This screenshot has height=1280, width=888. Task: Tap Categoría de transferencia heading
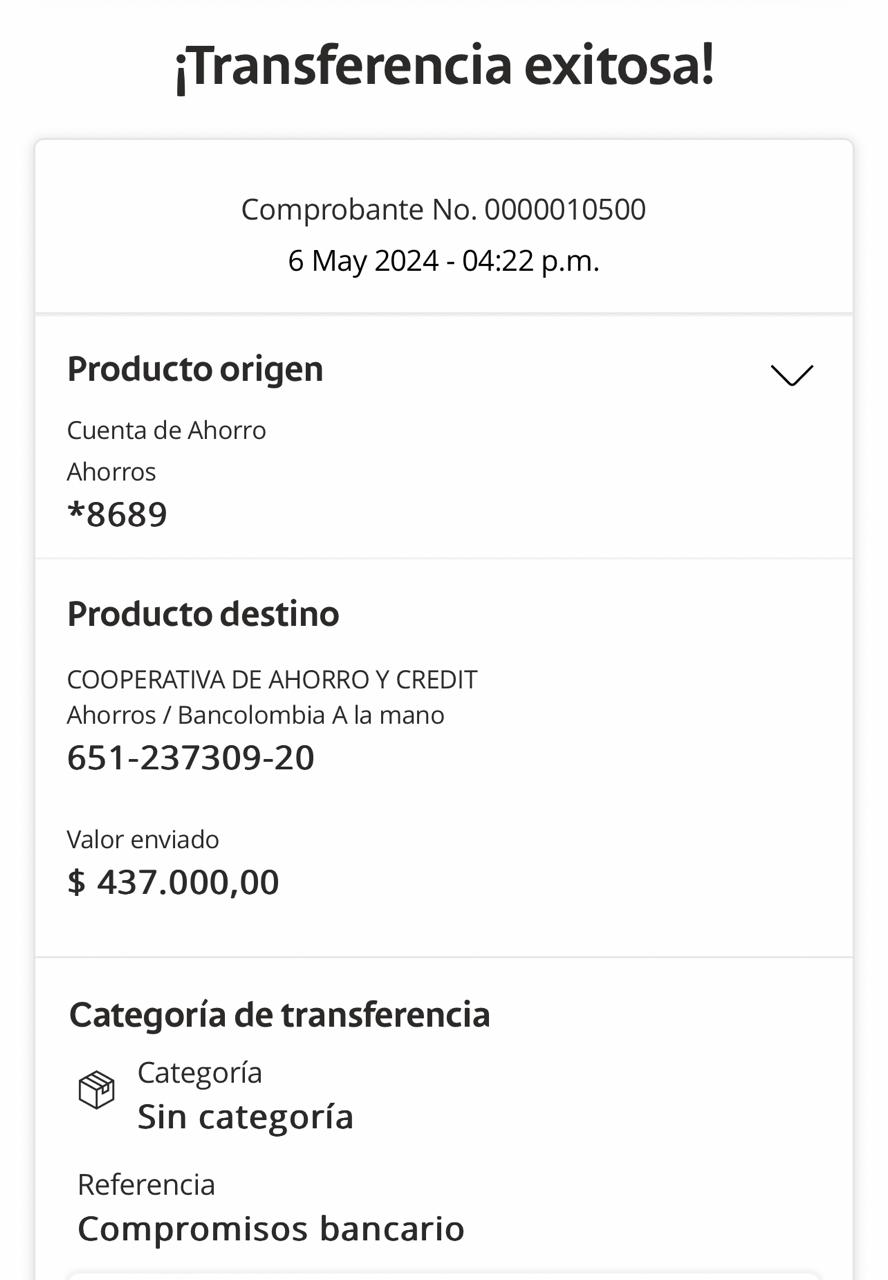[x=279, y=1014]
